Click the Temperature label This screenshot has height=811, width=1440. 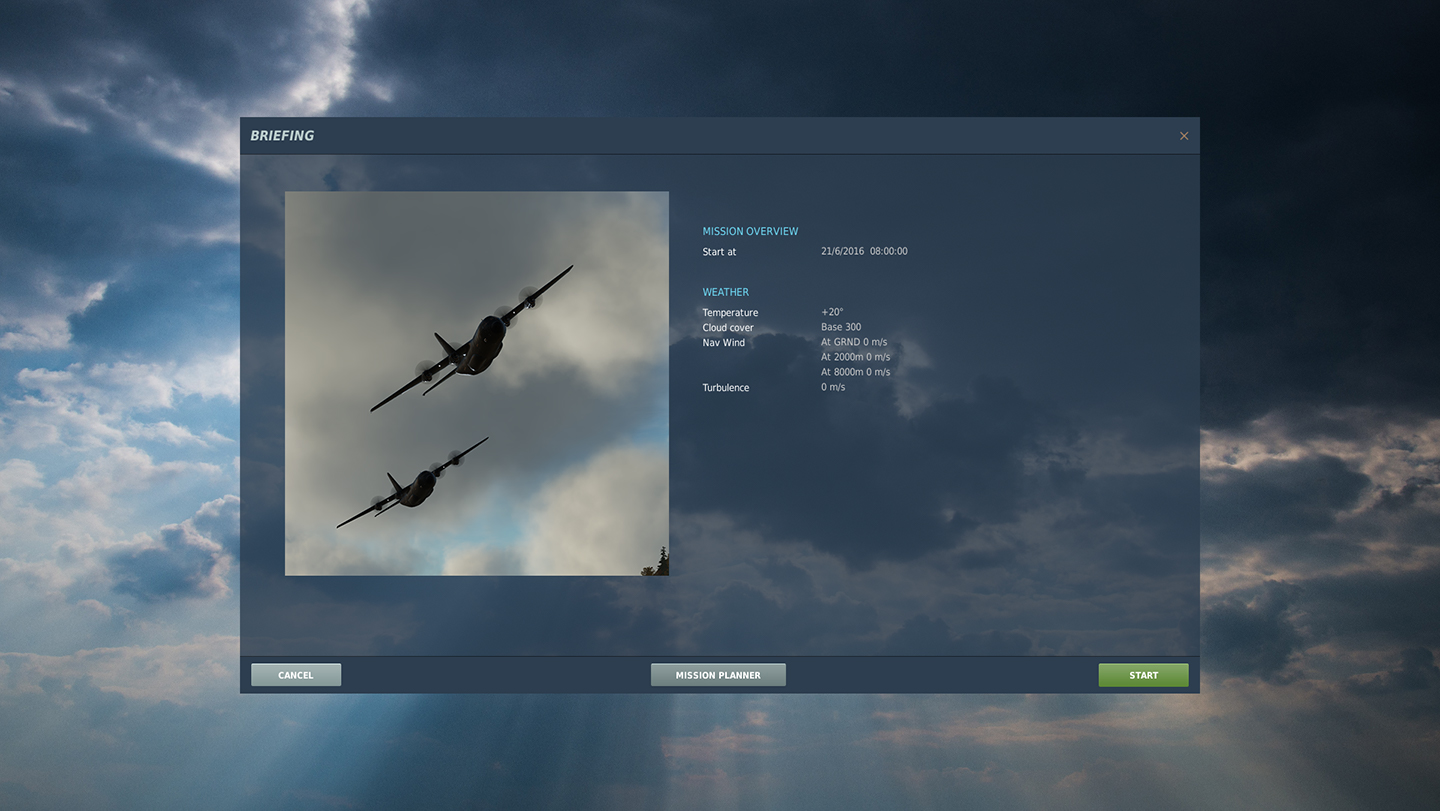point(730,313)
